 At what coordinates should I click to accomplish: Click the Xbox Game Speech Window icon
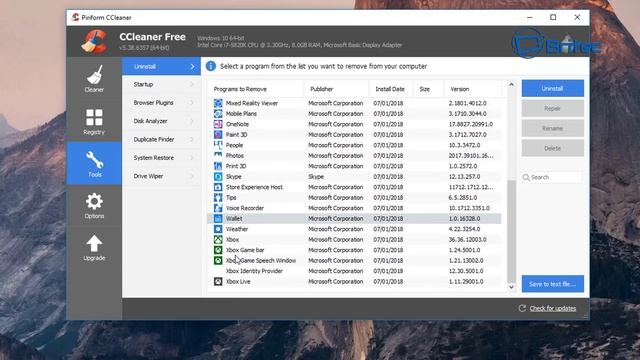click(218, 260)
